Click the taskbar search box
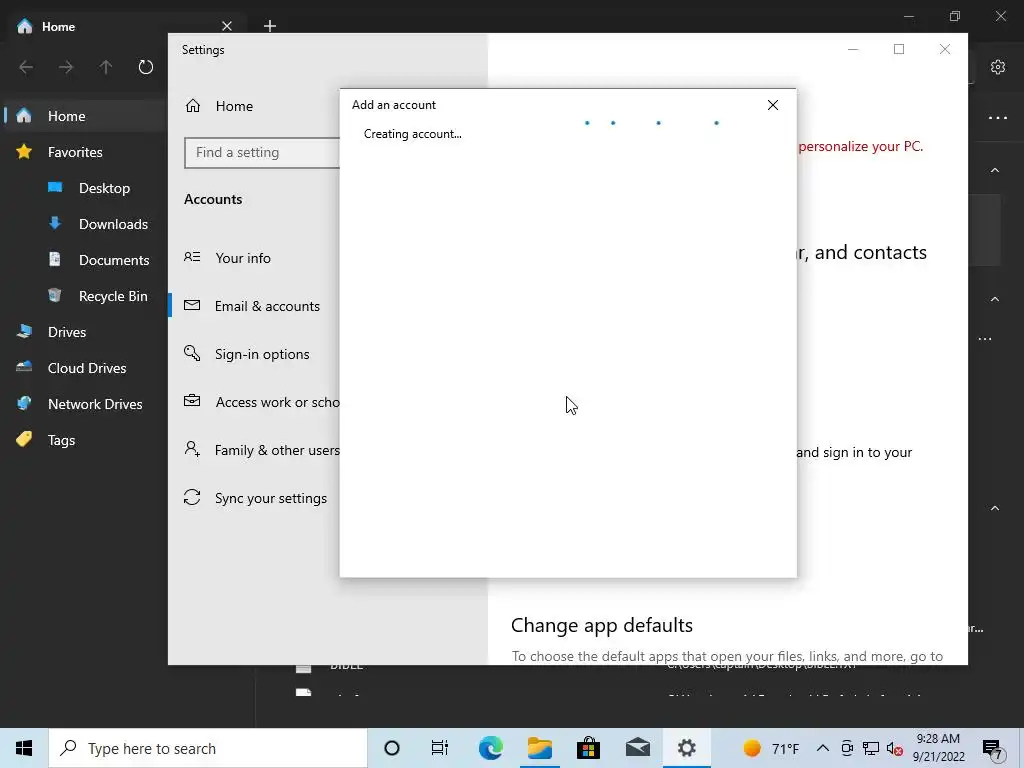 coord(208,748)
